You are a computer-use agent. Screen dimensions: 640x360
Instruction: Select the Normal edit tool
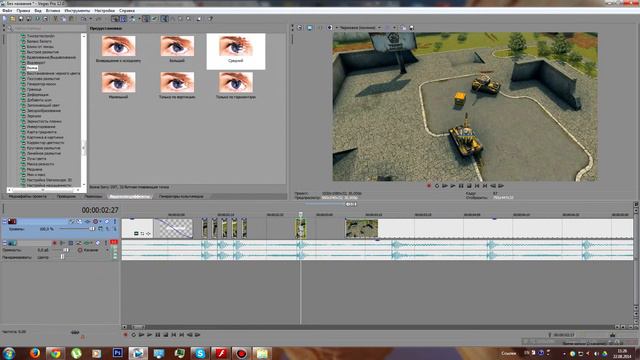click(164, 19)
